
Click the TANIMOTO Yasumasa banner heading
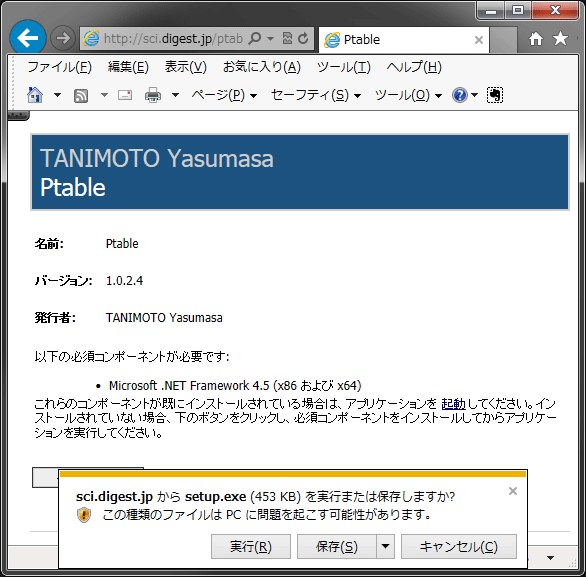[x=157, y=158]
